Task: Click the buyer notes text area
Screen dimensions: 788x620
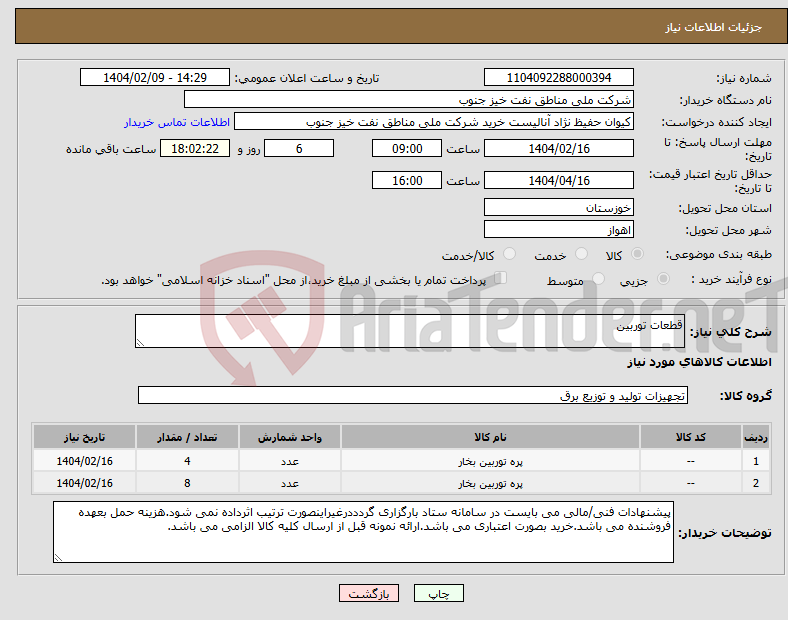Action: [x=363, y=532]
